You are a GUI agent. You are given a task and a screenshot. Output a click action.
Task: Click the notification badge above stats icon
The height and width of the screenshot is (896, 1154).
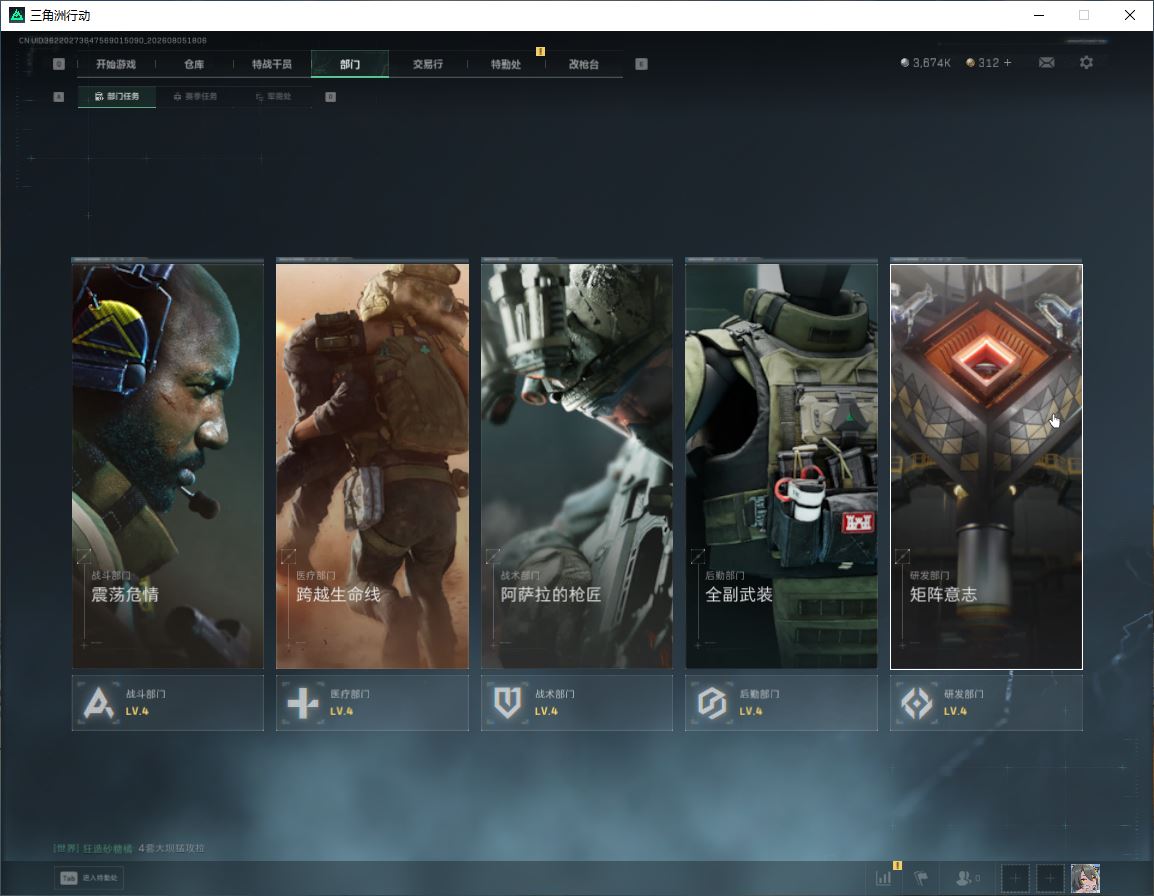(897, 865)
